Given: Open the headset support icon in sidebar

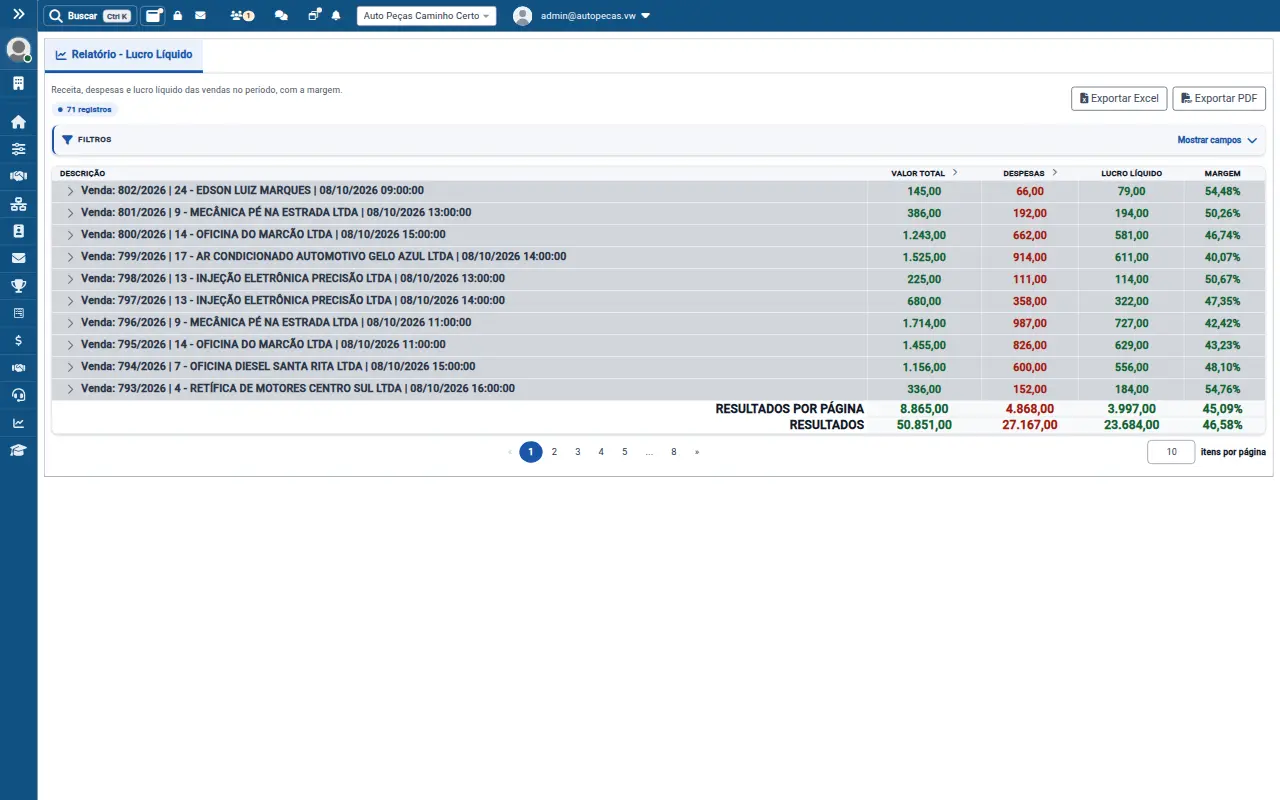Looking at the screenshot, I should pyautogui.click(x=18, y=395).
